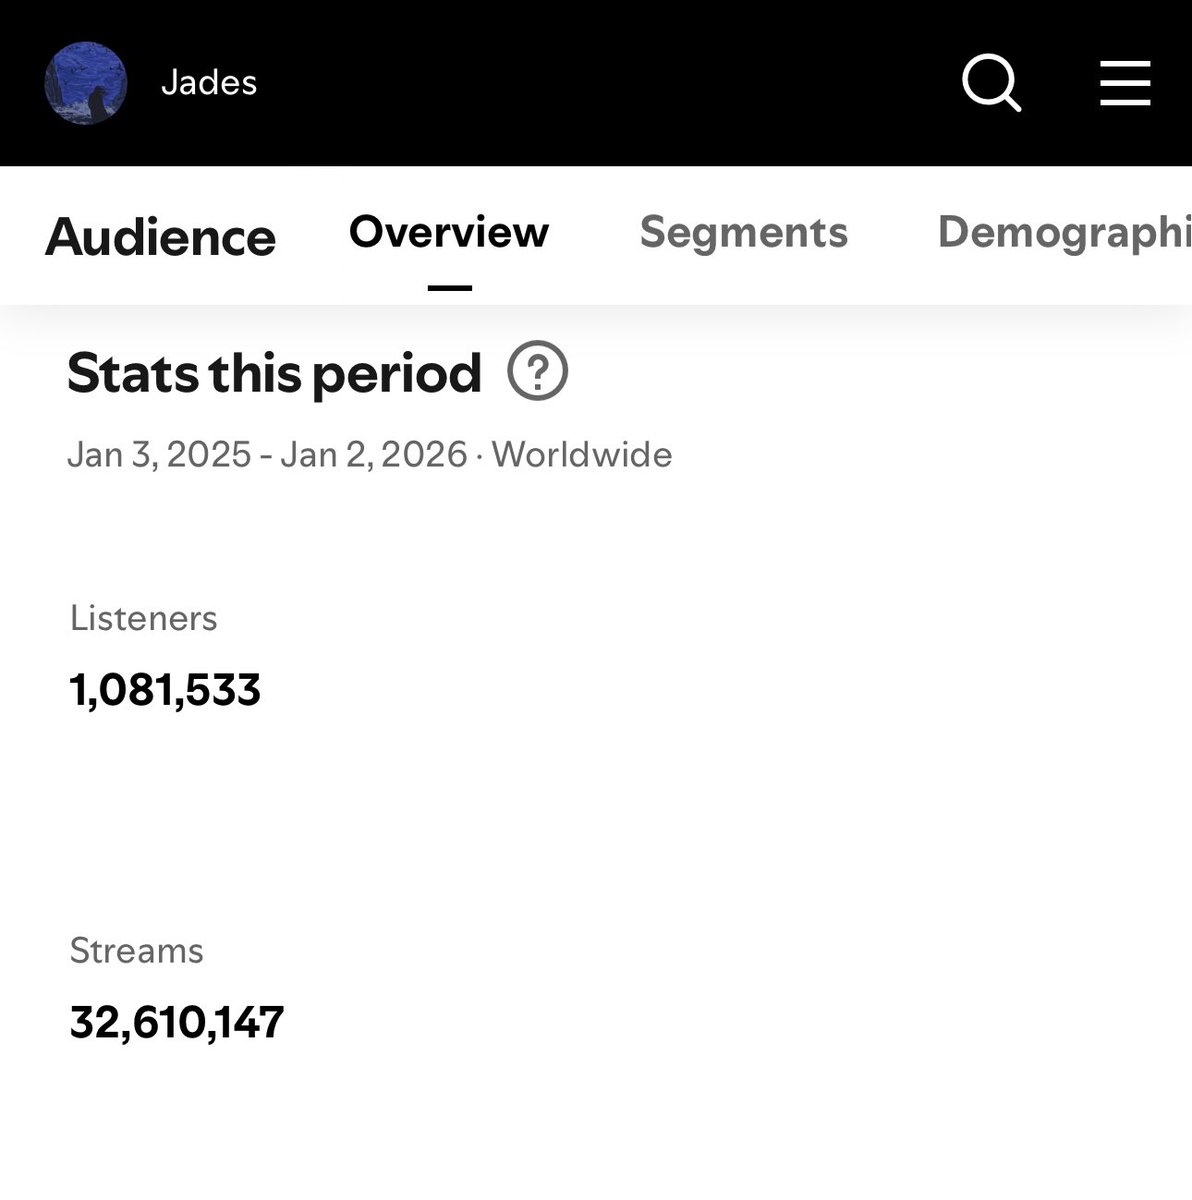Click the Jades artist name
1192x1200 pixels.
[x=209, y=83]
